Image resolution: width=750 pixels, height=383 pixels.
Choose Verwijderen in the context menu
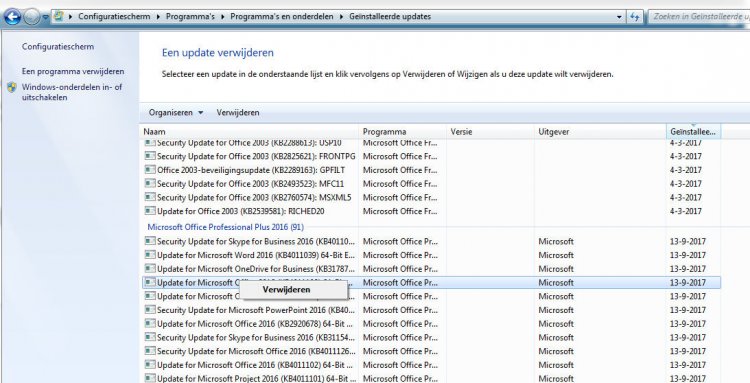[286, 289]
